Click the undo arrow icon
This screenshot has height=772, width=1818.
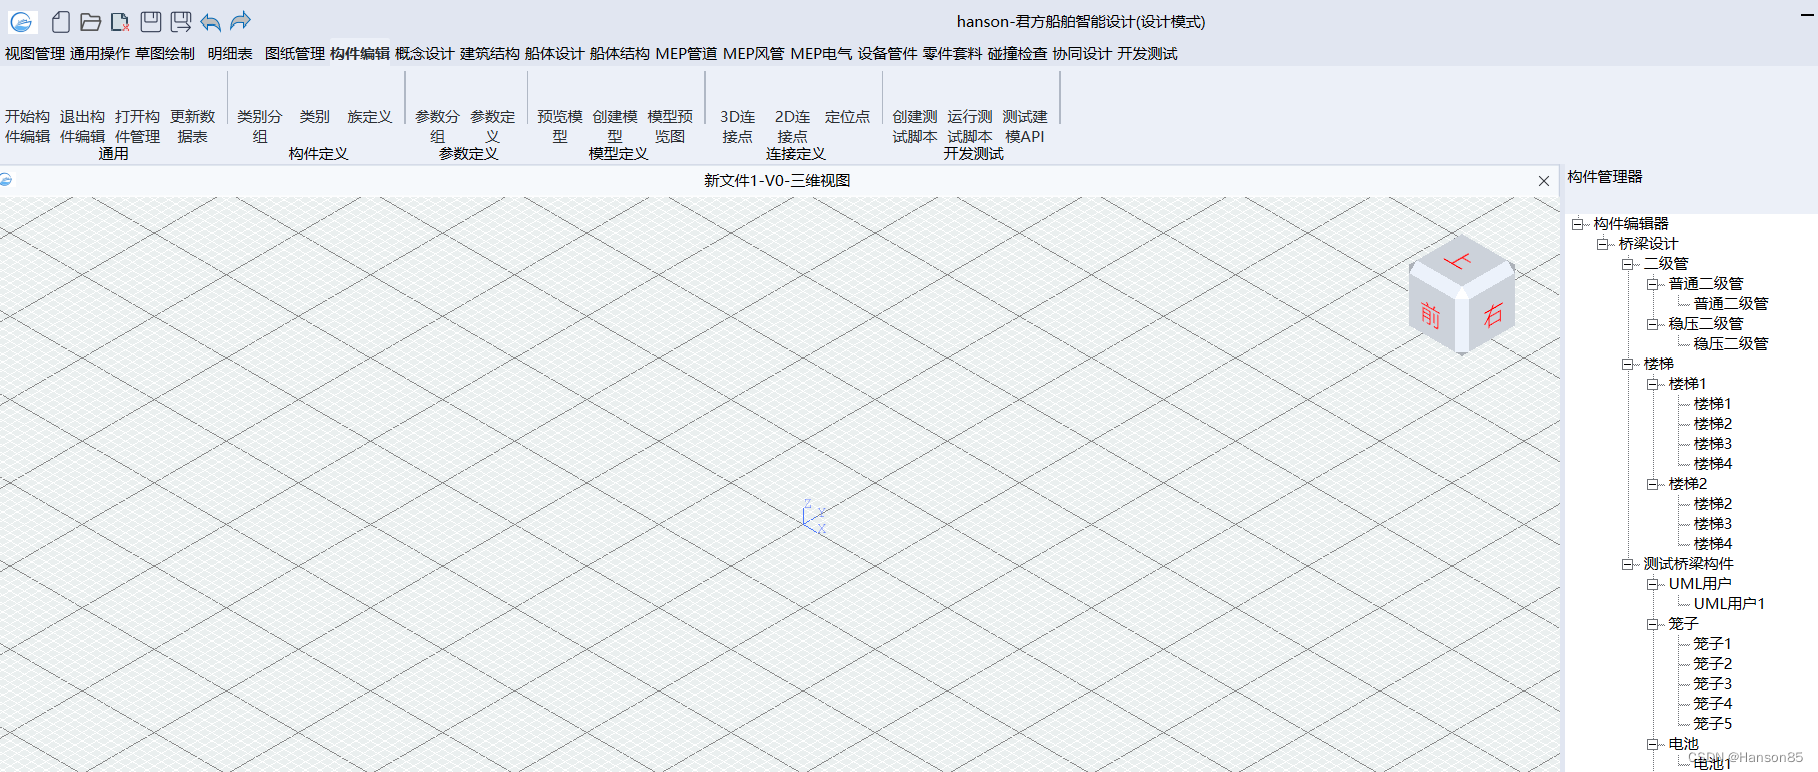(x=210, y=22)
